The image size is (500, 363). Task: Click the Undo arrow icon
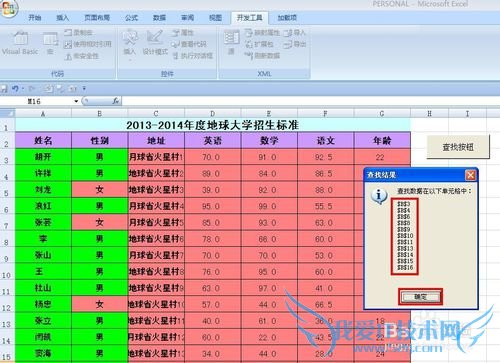click(15, 89)
